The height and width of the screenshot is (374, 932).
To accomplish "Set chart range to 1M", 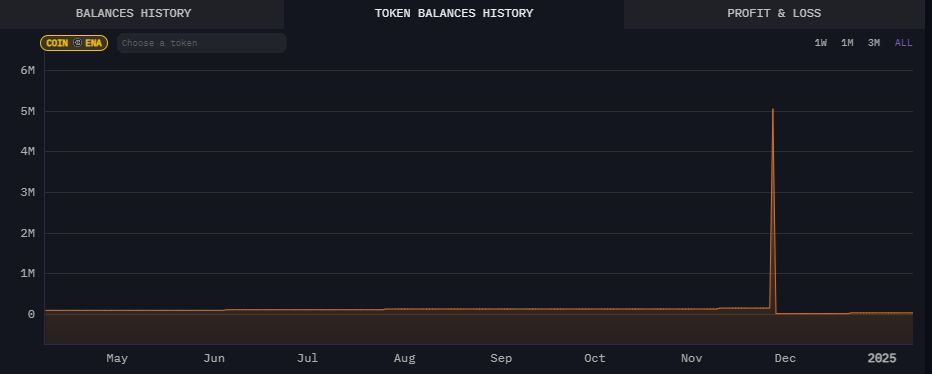I will (x=847, y=43).
